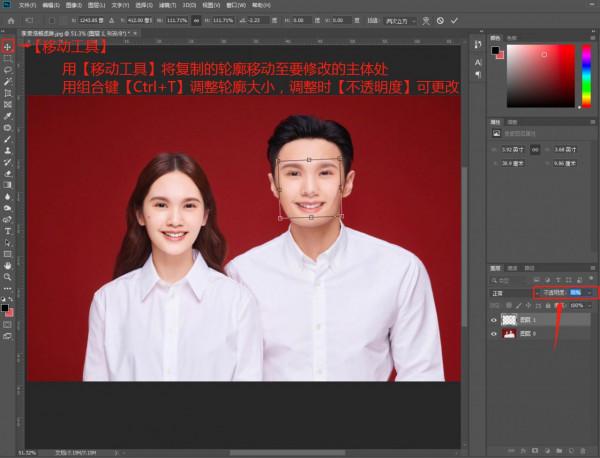Cancel the transform with the circle-slash icon

tap(440, 20)
